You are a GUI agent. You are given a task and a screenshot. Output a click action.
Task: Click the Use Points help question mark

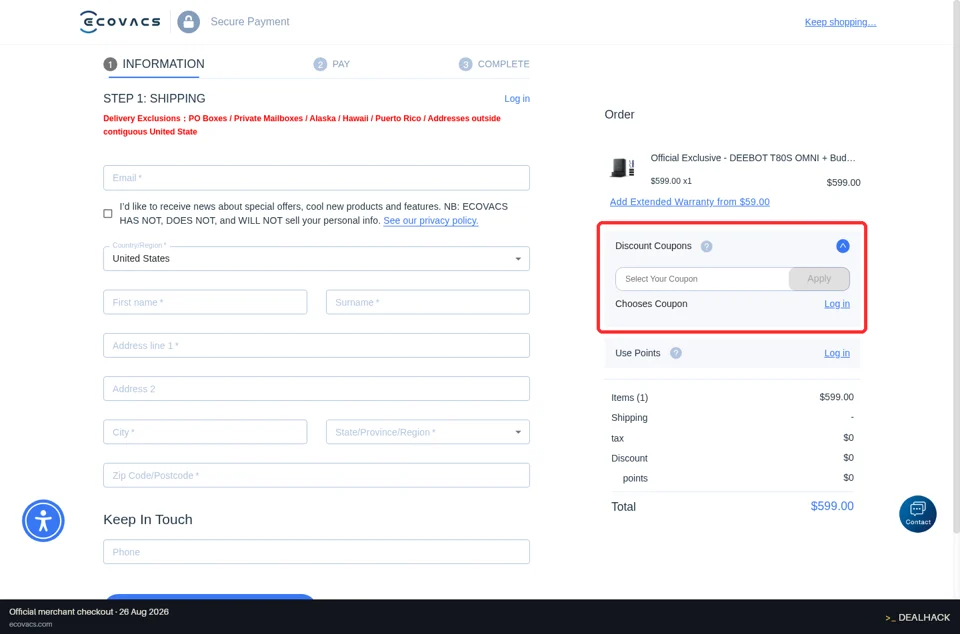click(x=676, y=353)
